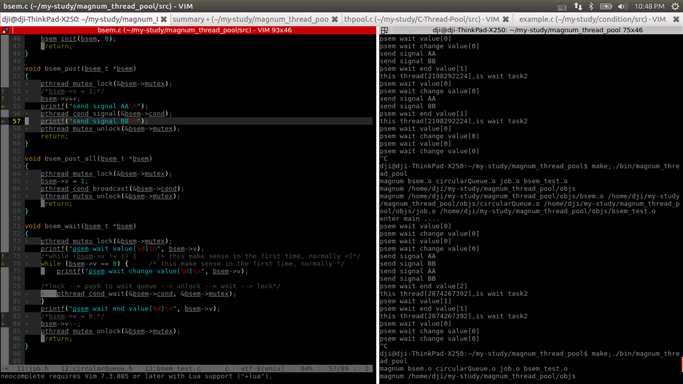Viewport: 683px width, 384px height.
Task: Show the 10:48 PM clock calendar
Action: (649, 6)
